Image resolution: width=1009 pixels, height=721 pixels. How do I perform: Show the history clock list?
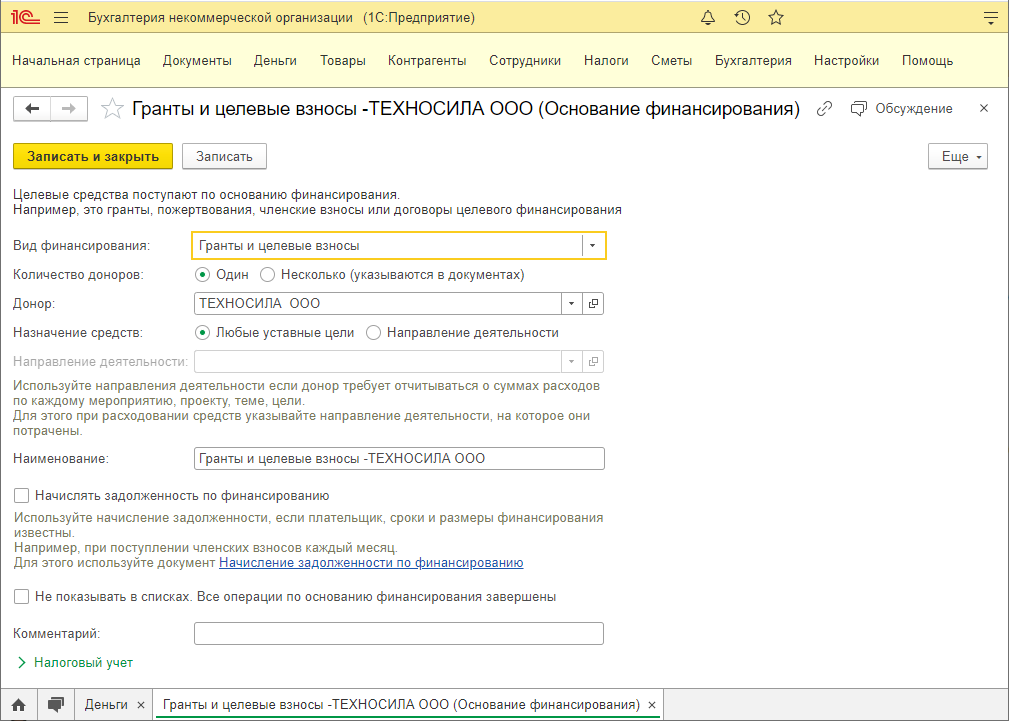pyautogui.click(x=742, y=17)
